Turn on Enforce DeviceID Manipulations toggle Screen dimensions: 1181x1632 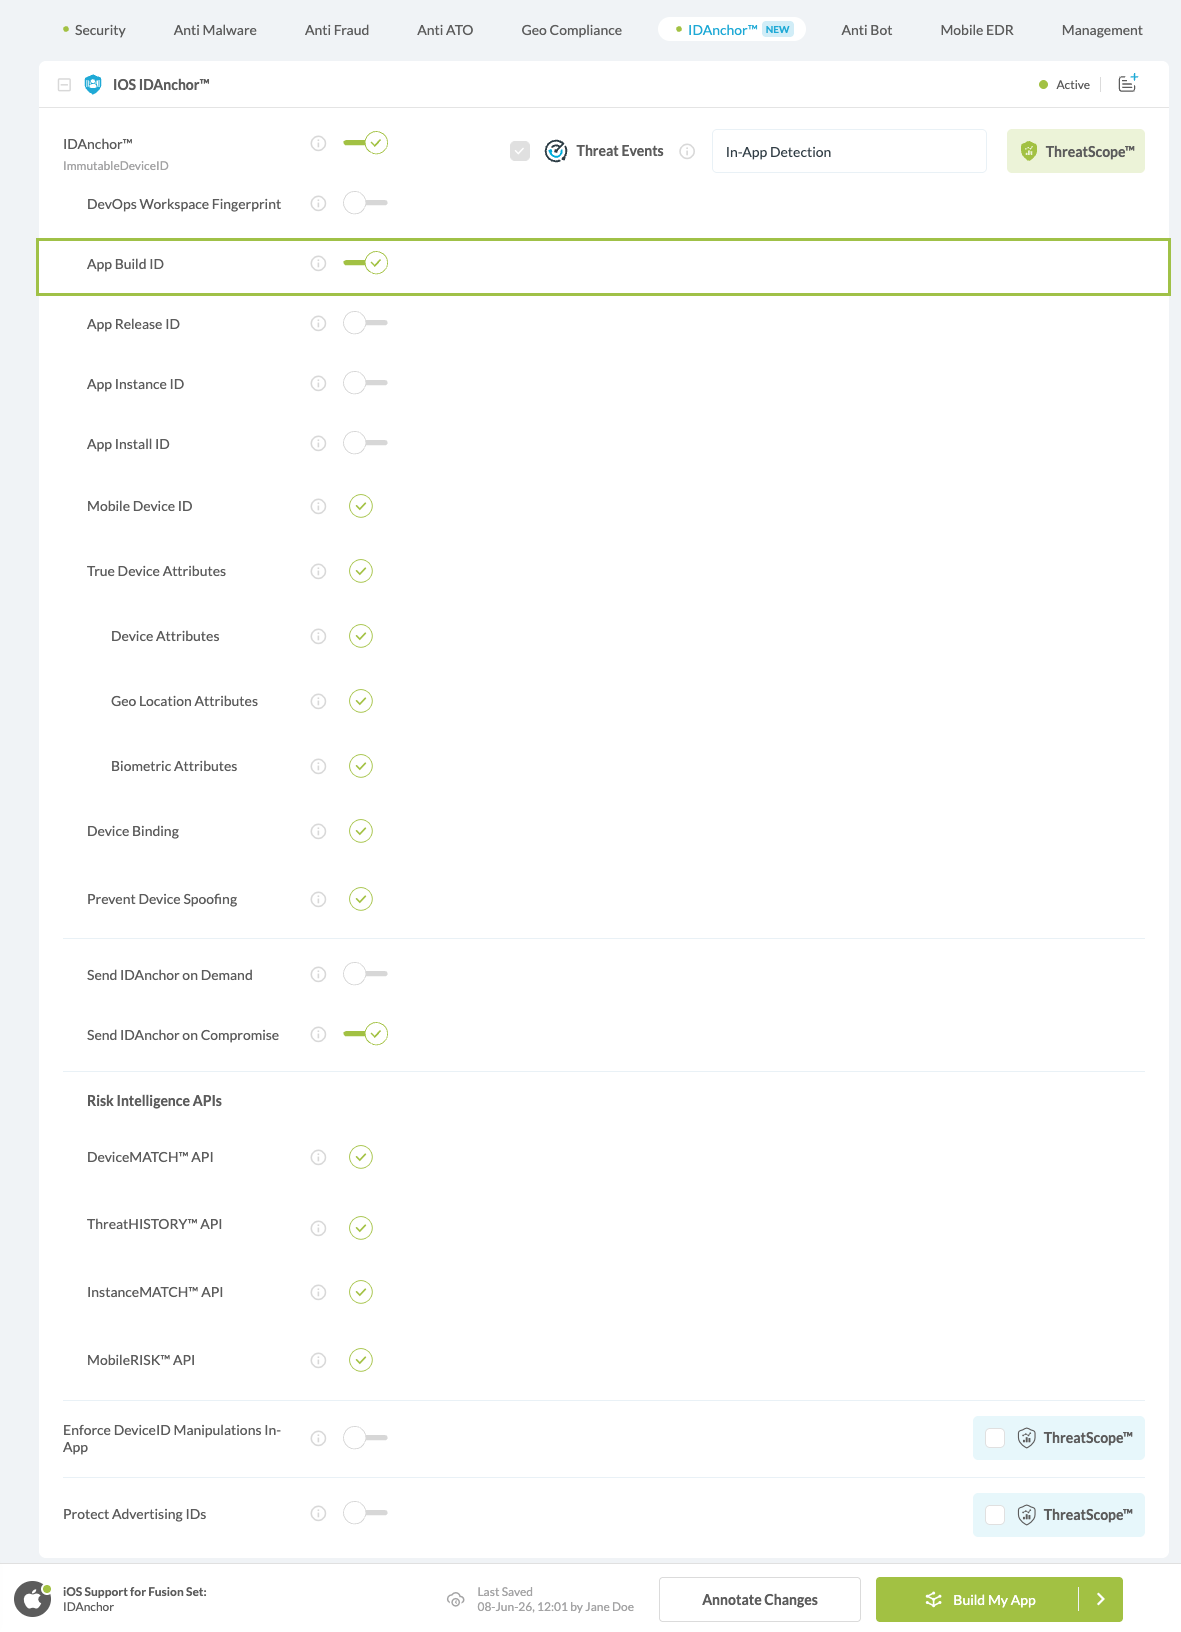(365, 1438)
